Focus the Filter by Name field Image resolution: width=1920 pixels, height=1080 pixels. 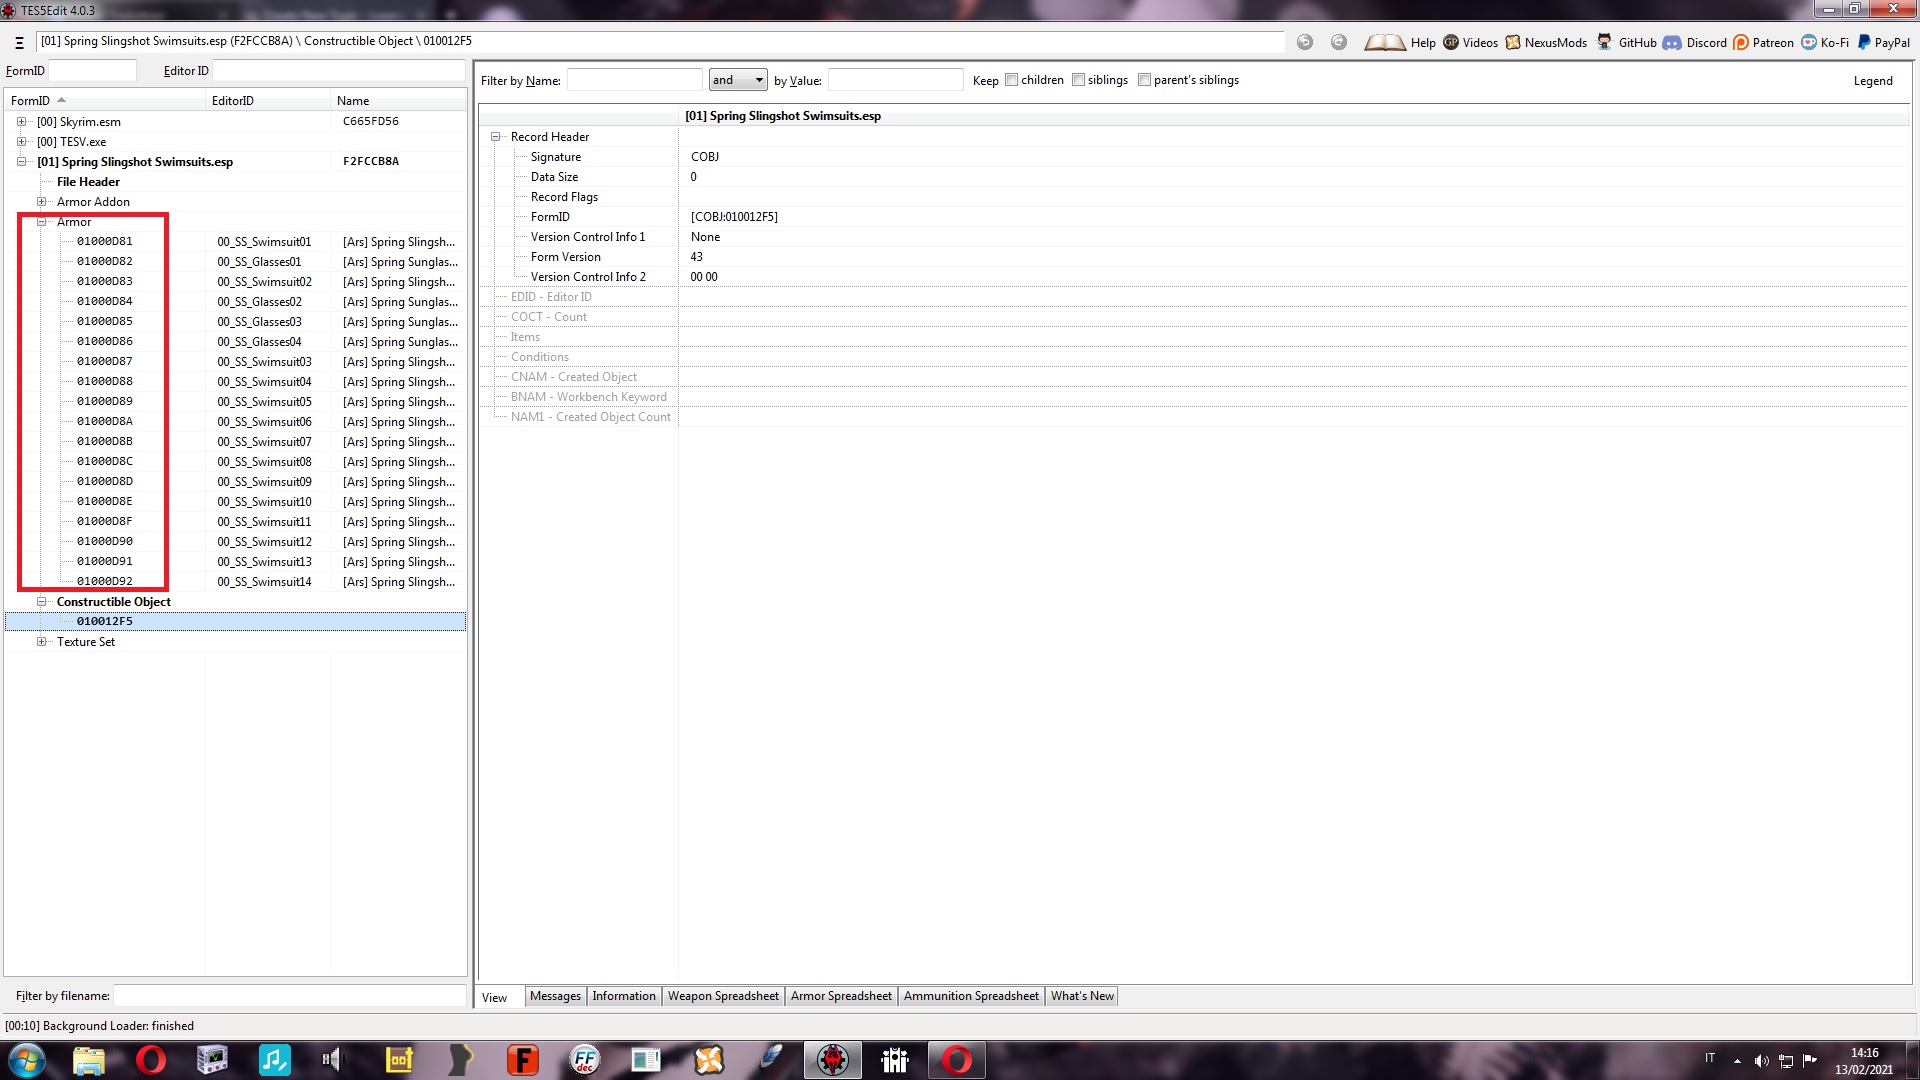(x=635, y=80)
